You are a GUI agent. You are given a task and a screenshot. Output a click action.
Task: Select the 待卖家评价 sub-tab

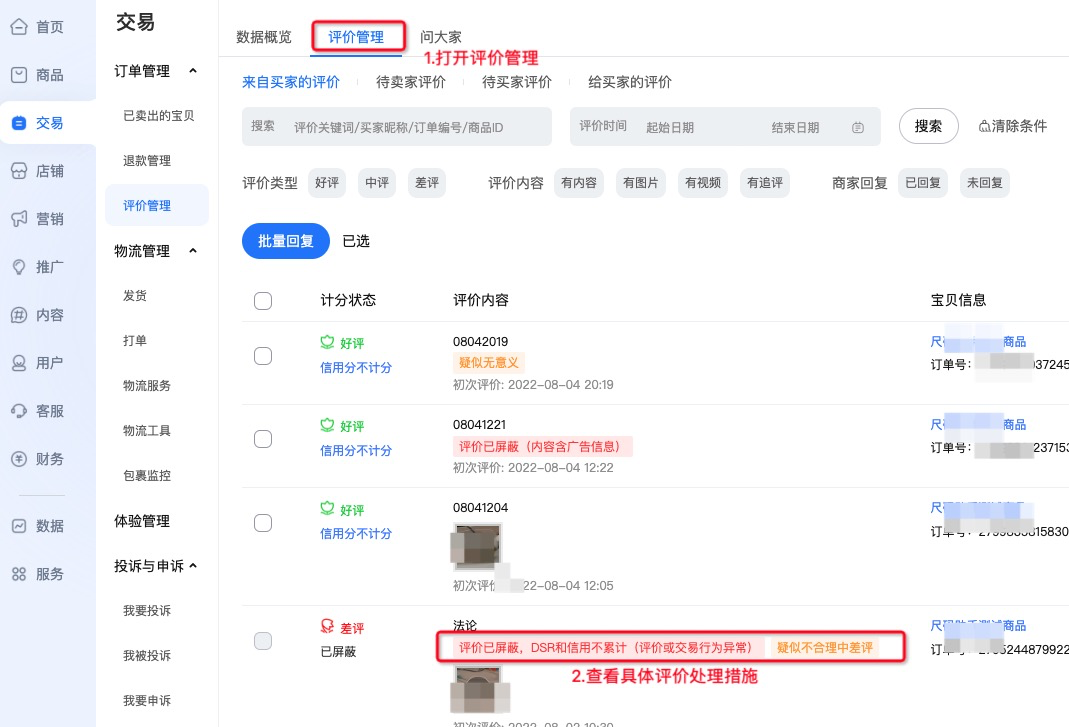[x=411, y=82]
